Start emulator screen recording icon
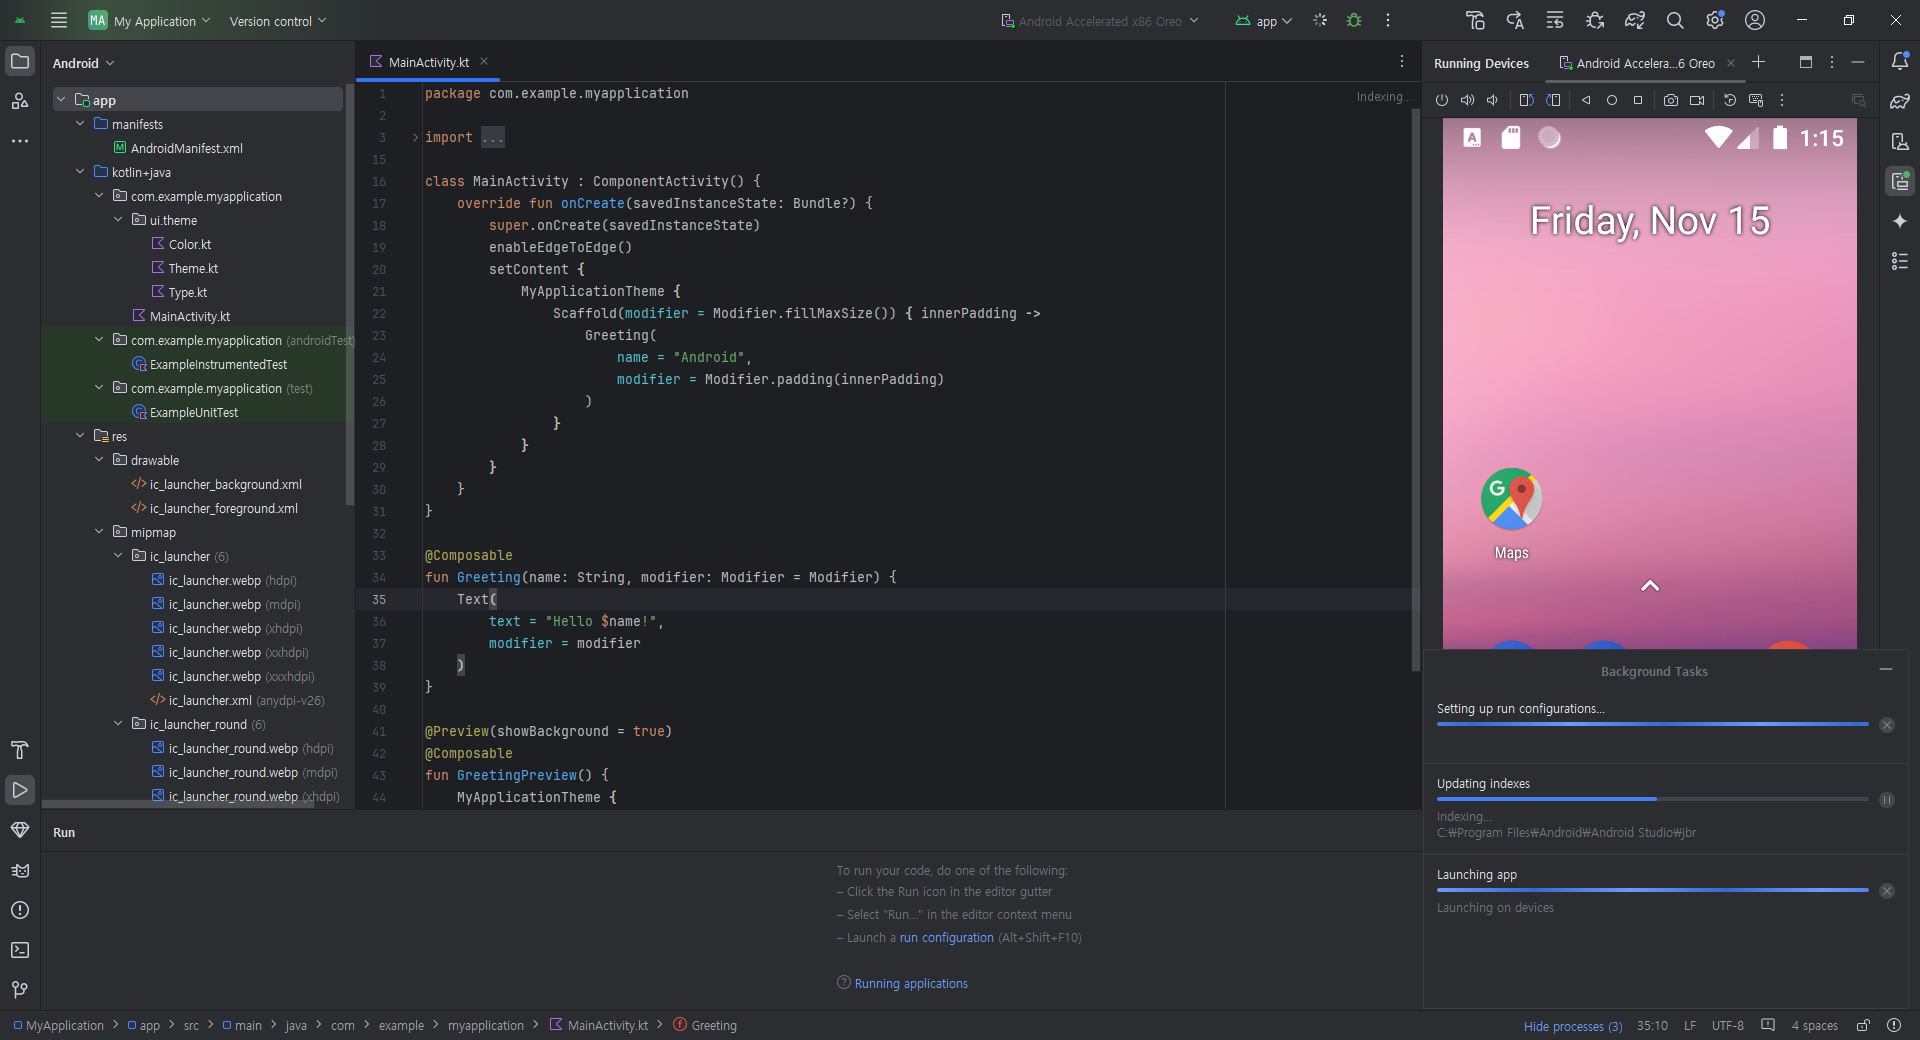The height and width of the screenshot is (1040, 1920). (x=1697, y=100)
